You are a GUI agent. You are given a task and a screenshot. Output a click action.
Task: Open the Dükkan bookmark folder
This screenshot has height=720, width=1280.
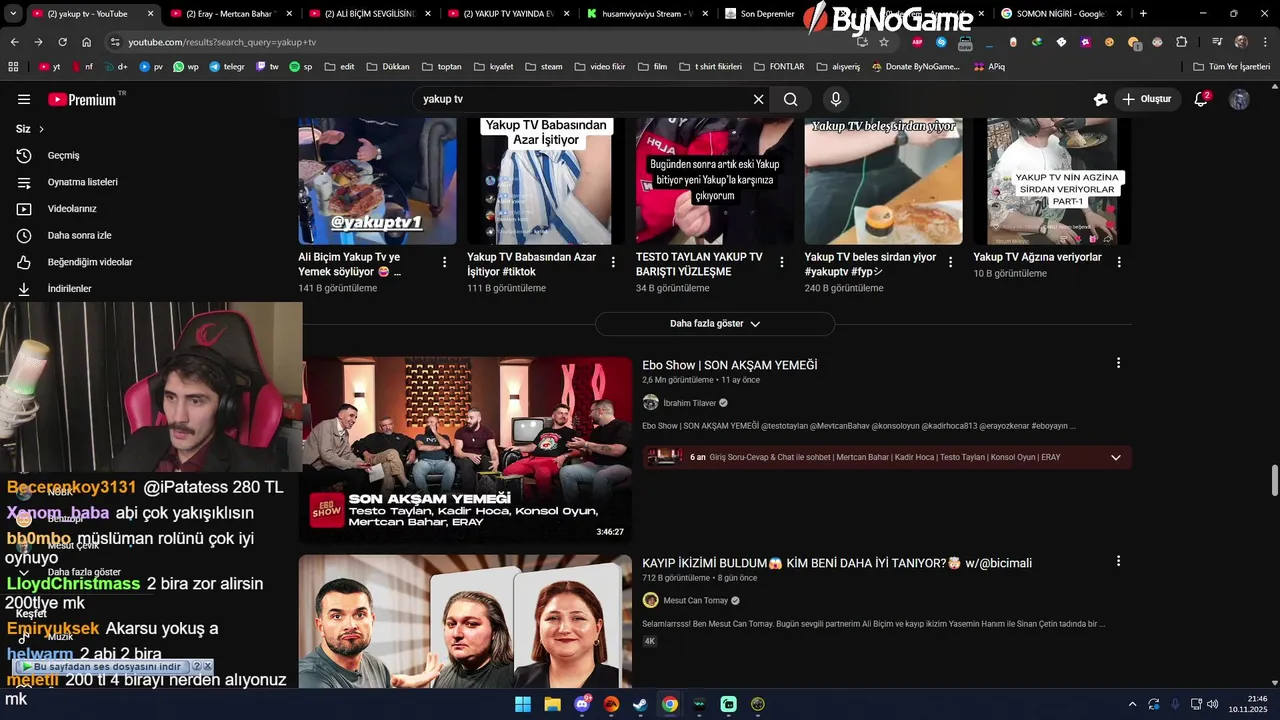click(388, 67)
